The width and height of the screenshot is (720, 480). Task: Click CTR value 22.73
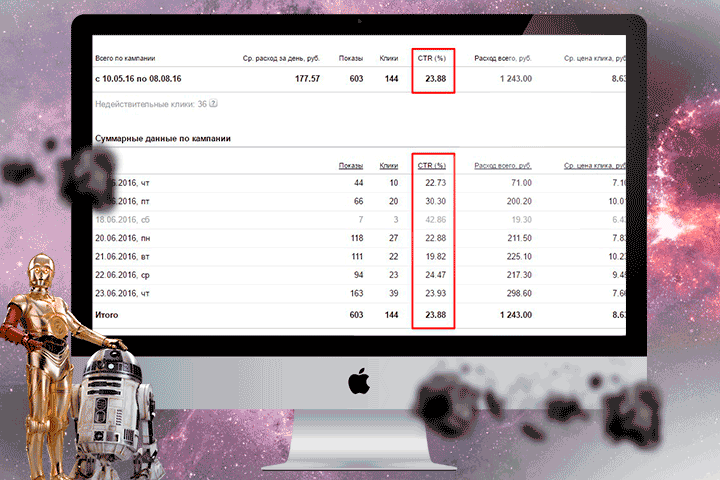pyautogui.click(x=435, y=183)
